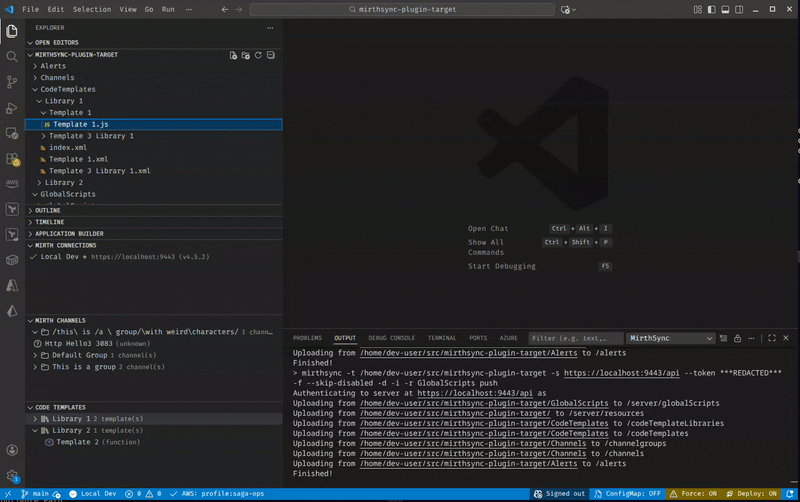Open the View menu

pyautogui.click(x=128, y=9)
